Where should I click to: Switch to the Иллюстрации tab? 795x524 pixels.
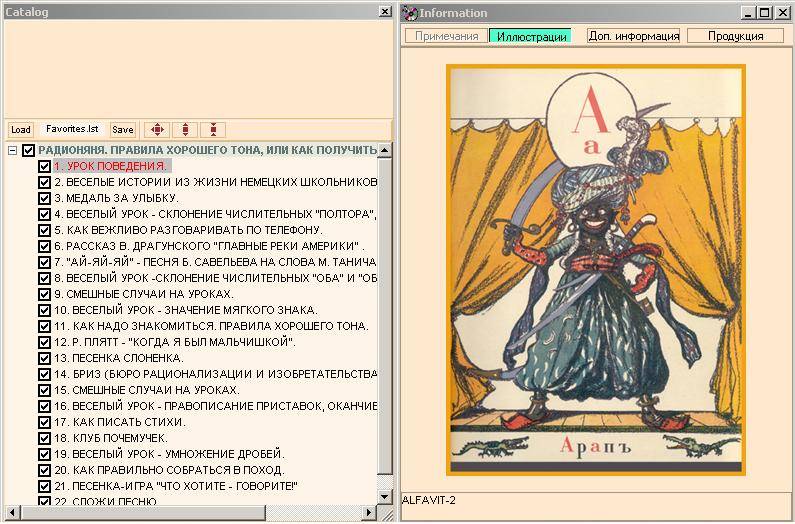click(x=531, y=36)
